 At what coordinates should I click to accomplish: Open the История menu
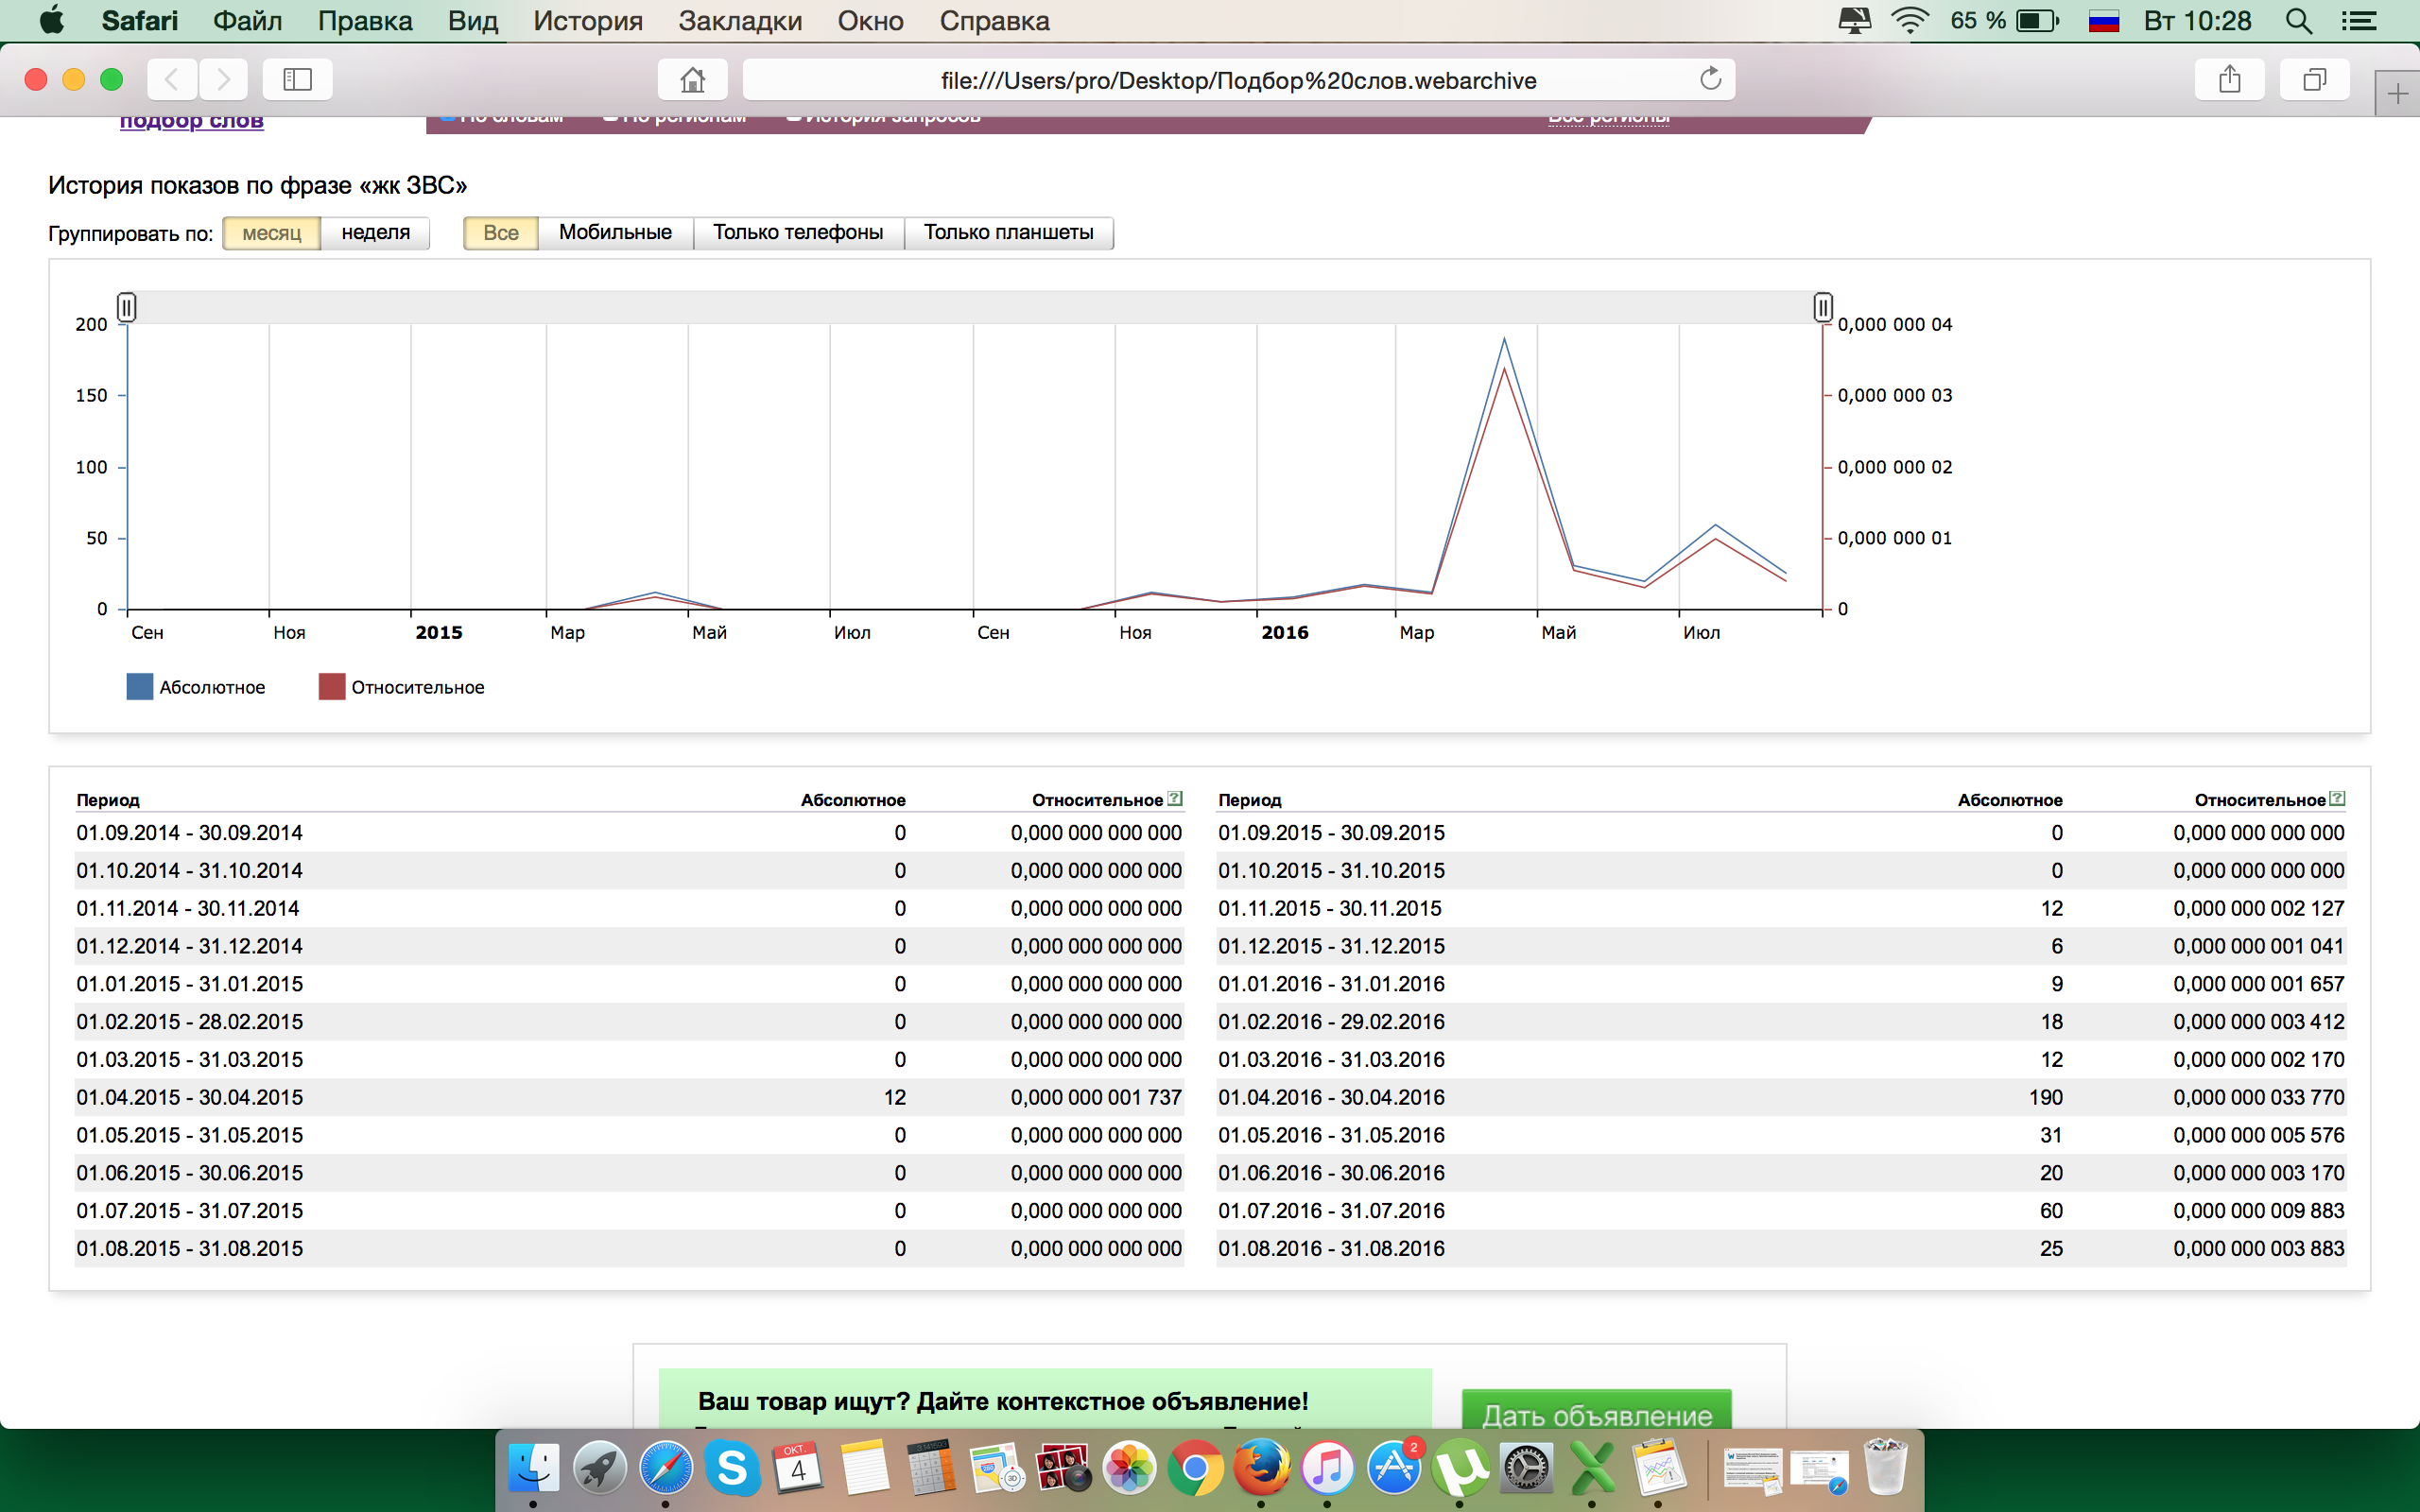[587, 21]
